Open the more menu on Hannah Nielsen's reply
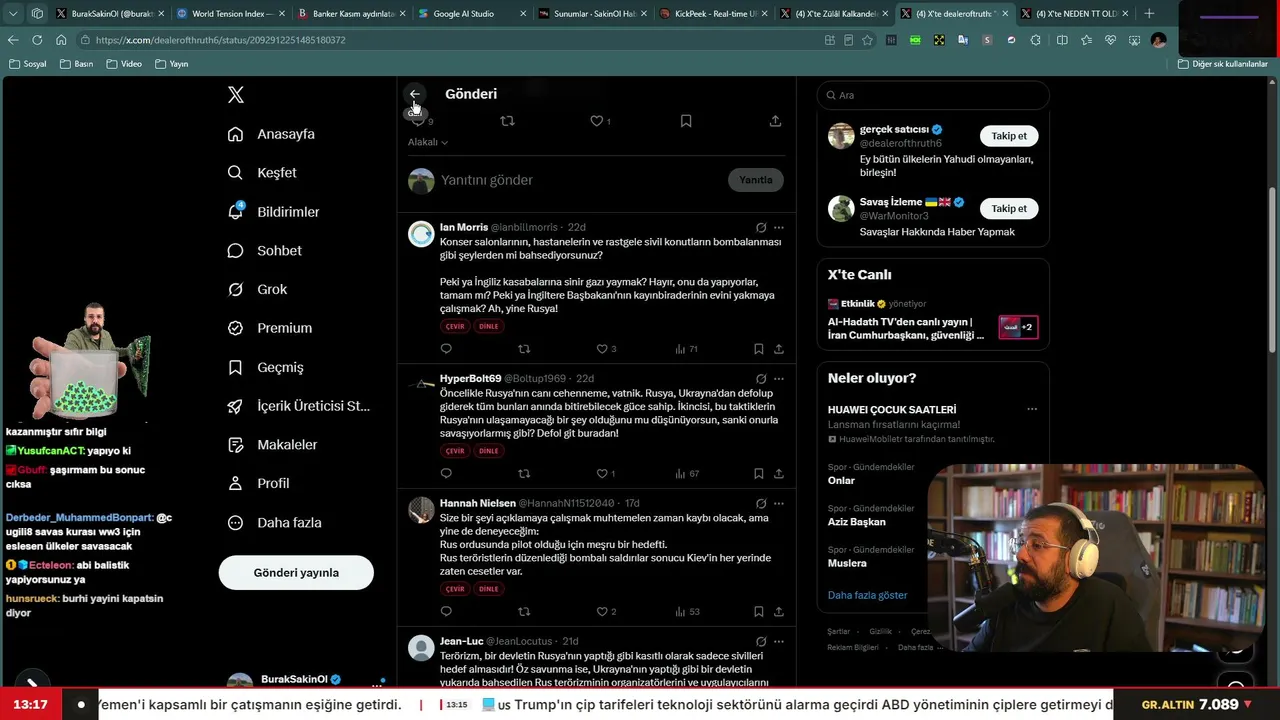The image size is (1280, 720). 779,504
